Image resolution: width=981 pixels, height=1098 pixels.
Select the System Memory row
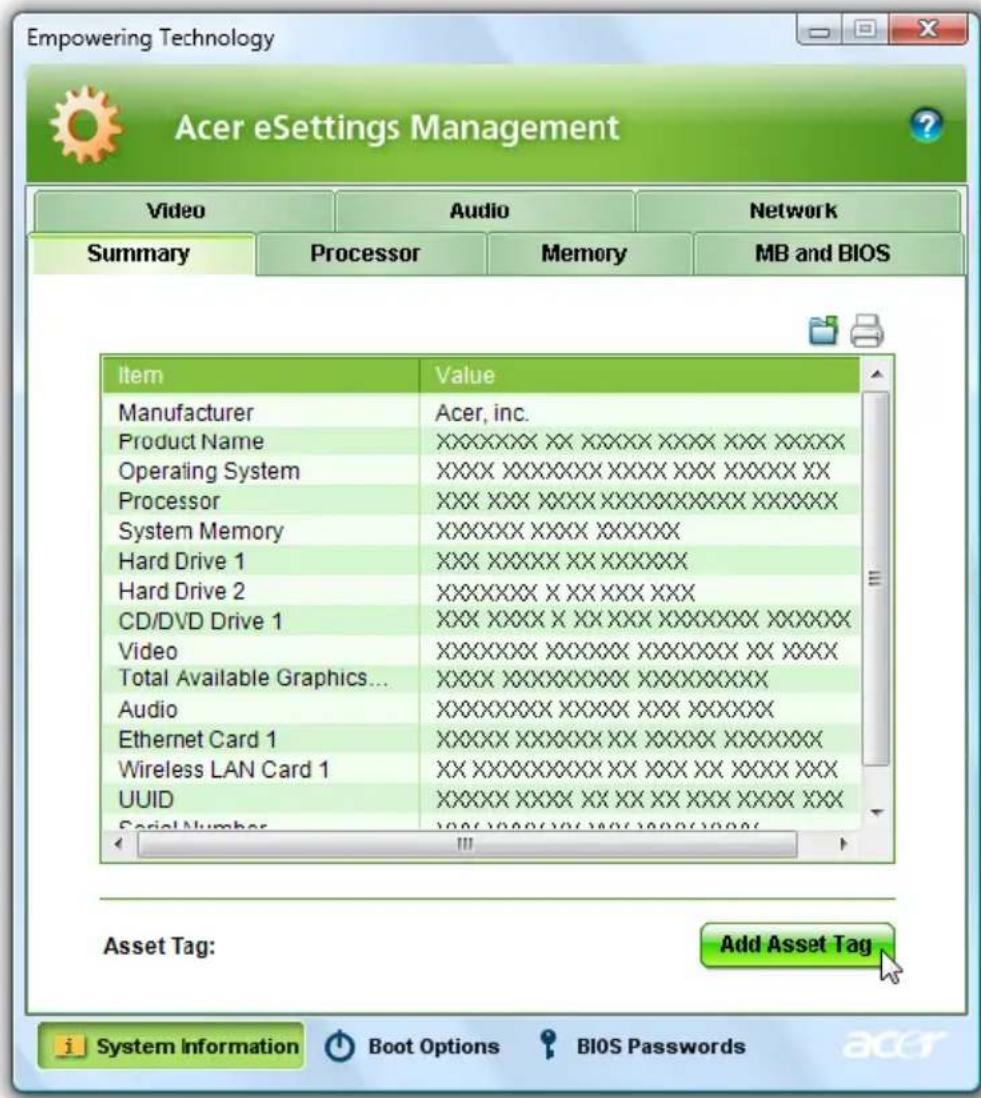click(481, 531)
